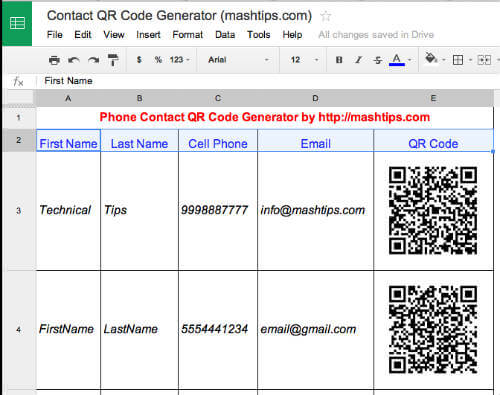Open the File menu

coord(55,35)
